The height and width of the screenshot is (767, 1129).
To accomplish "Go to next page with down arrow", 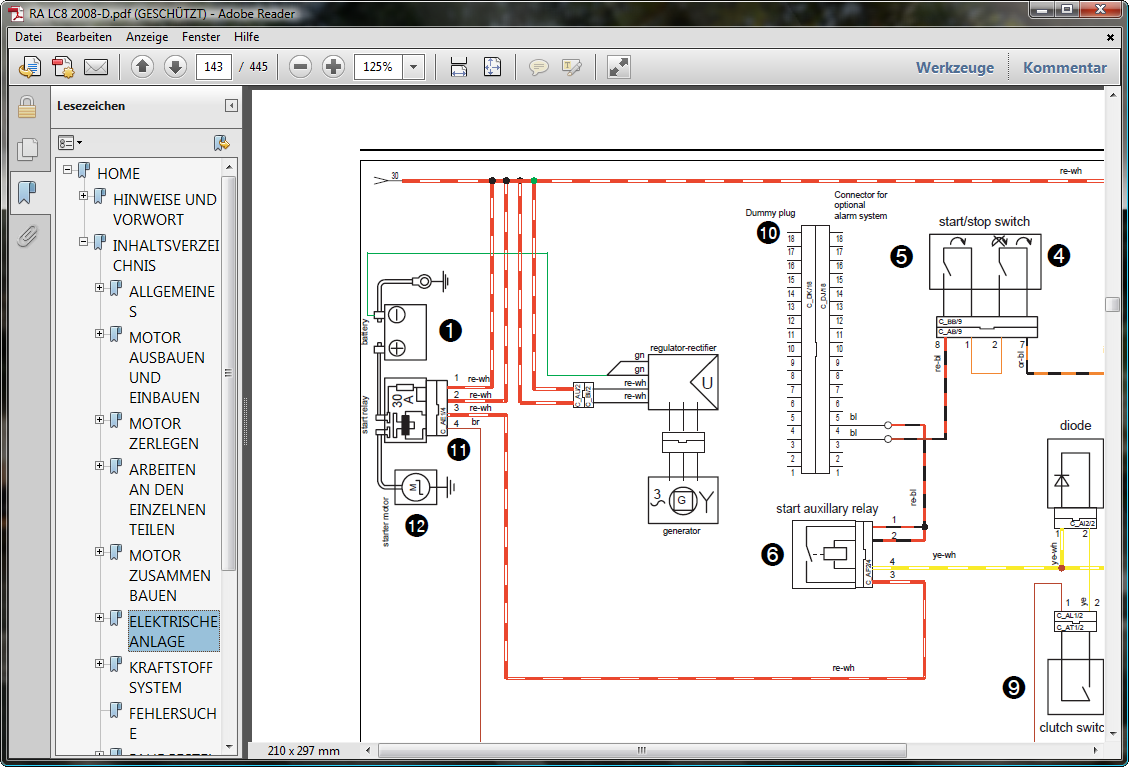I will coord(175,67).
